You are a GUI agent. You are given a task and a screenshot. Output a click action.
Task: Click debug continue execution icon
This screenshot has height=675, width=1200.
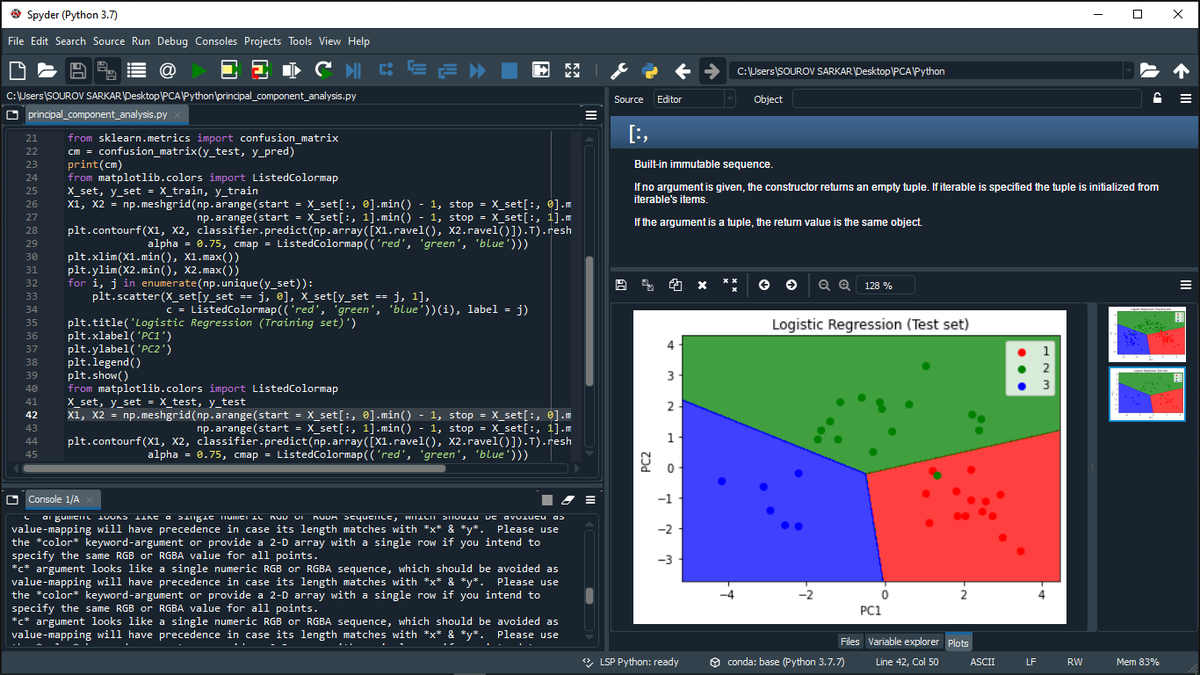[x=478, y=71]
